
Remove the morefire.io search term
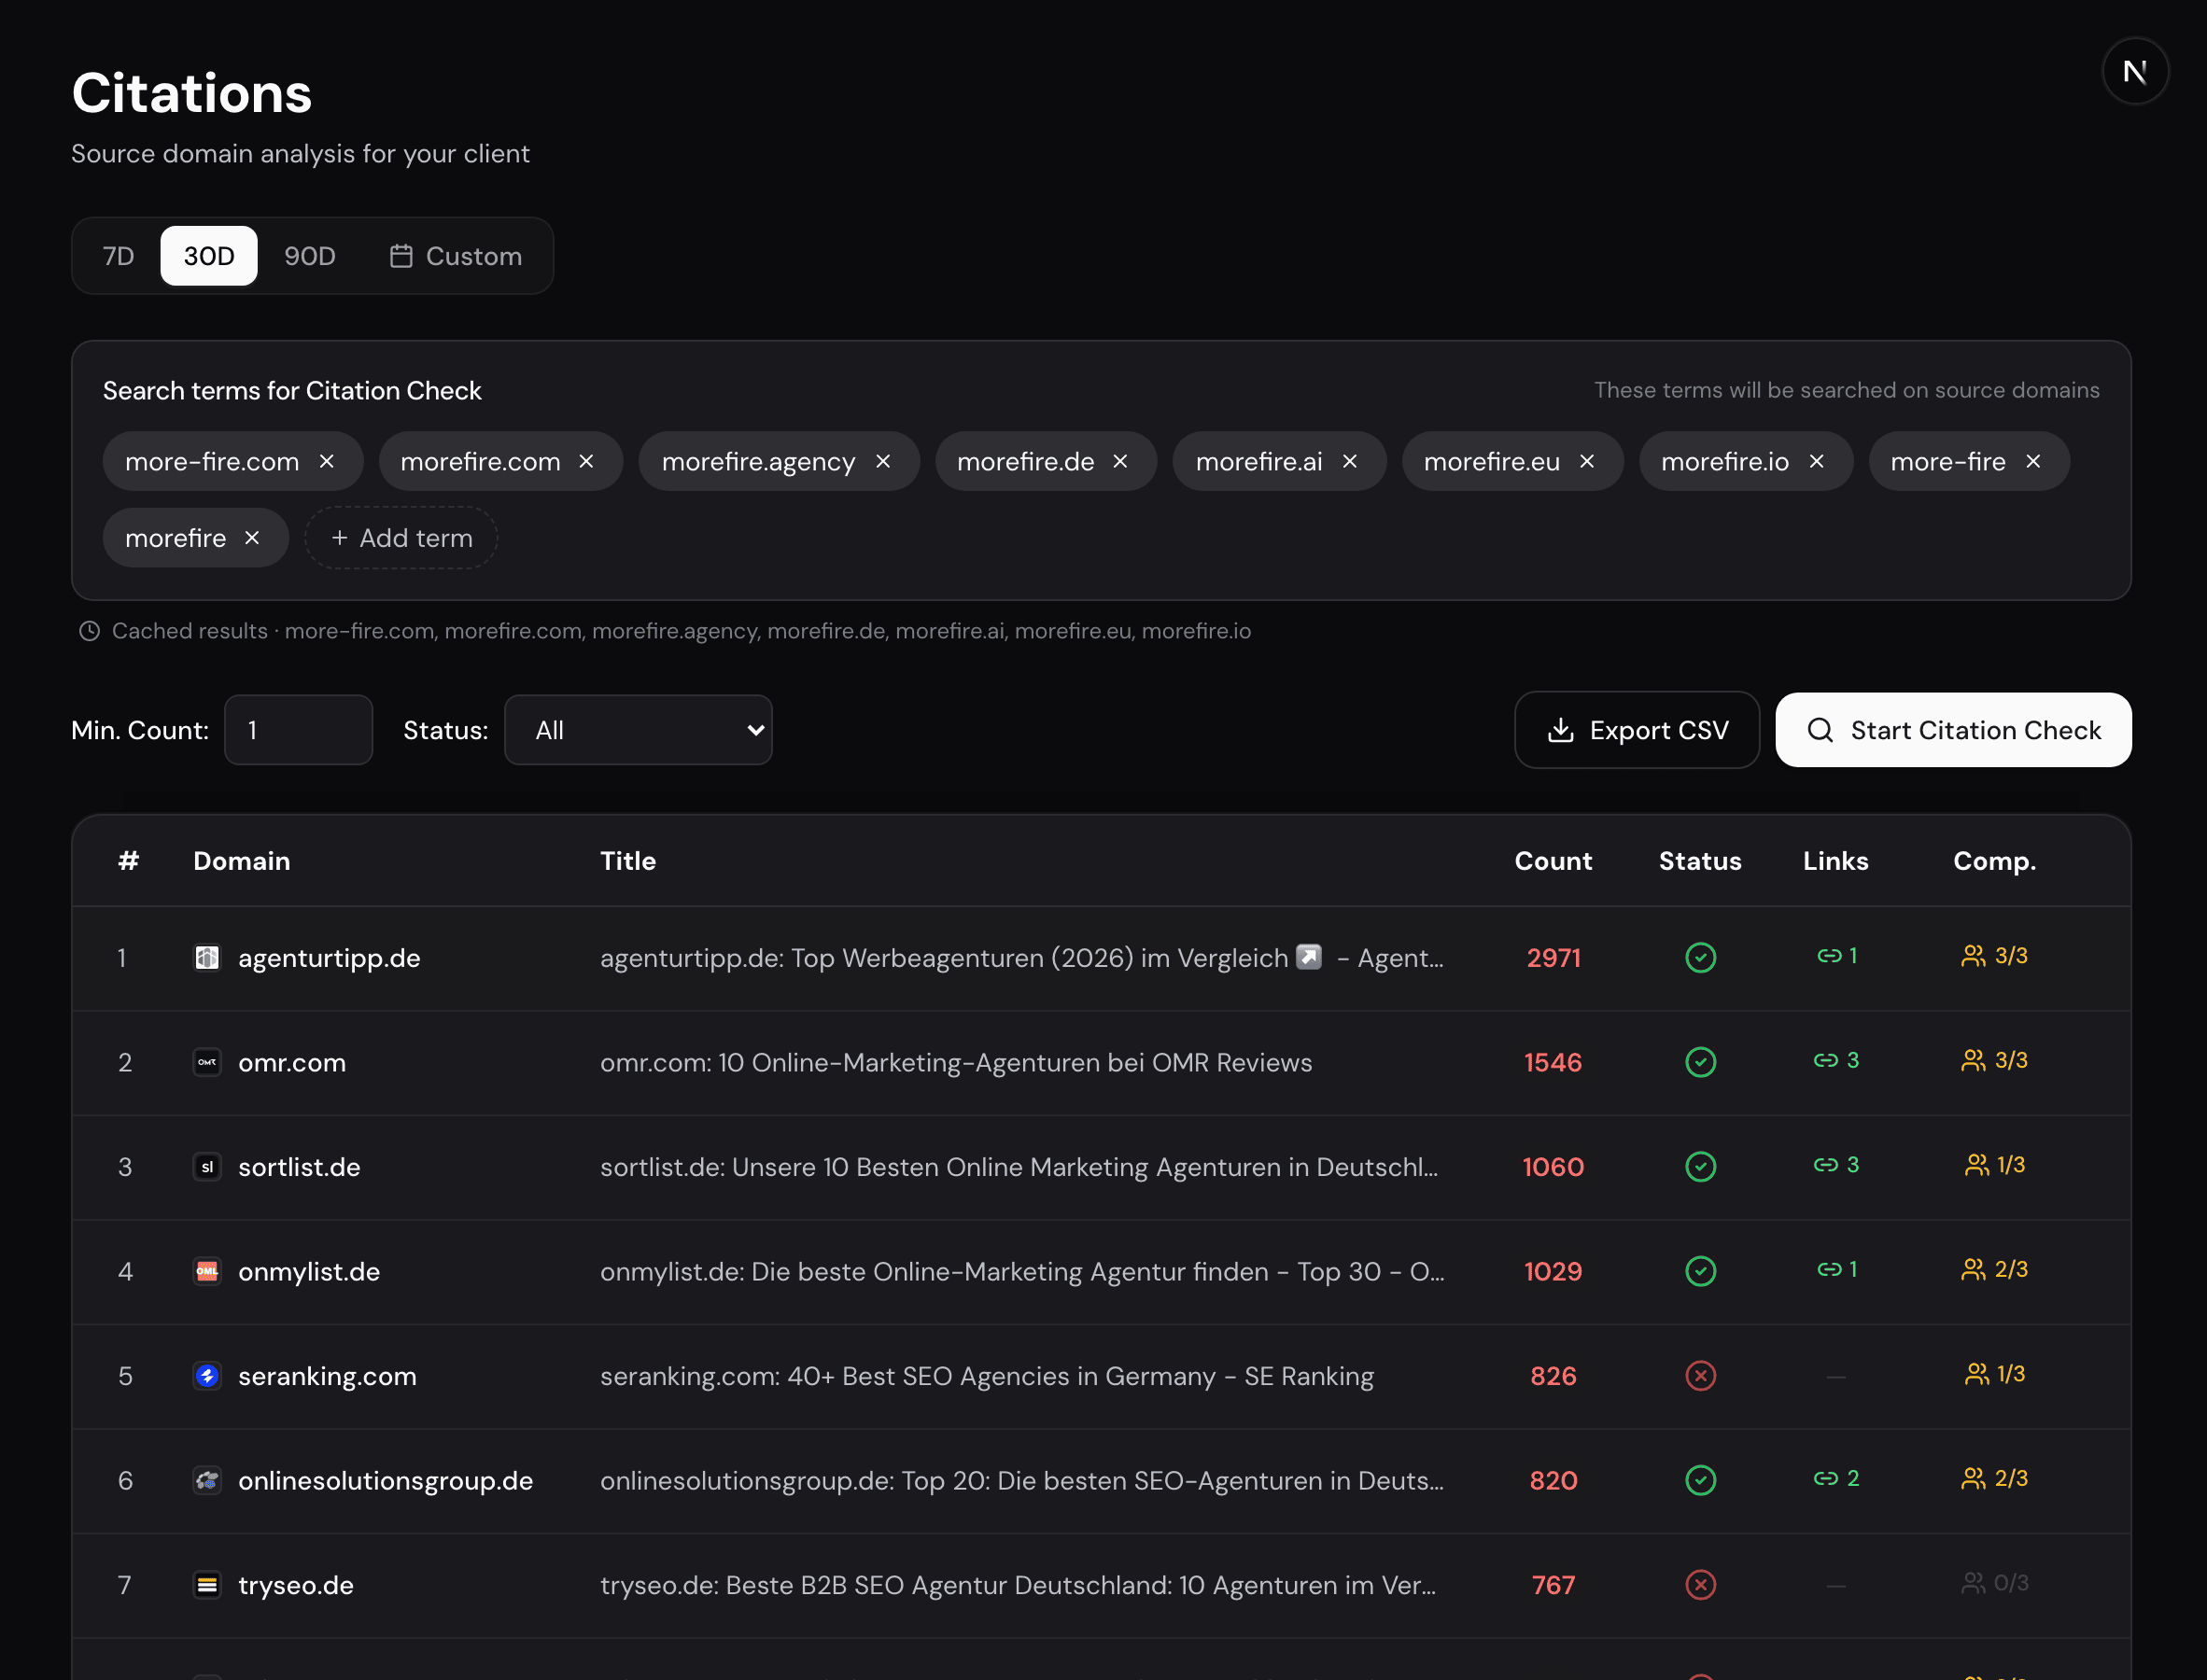pyautogui.click(x=1817, y=461)
